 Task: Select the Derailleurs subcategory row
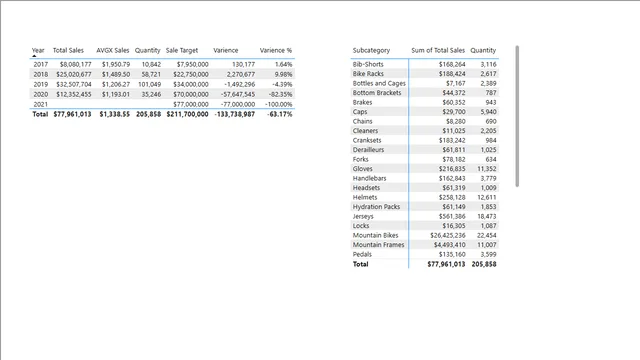(424, 149)
